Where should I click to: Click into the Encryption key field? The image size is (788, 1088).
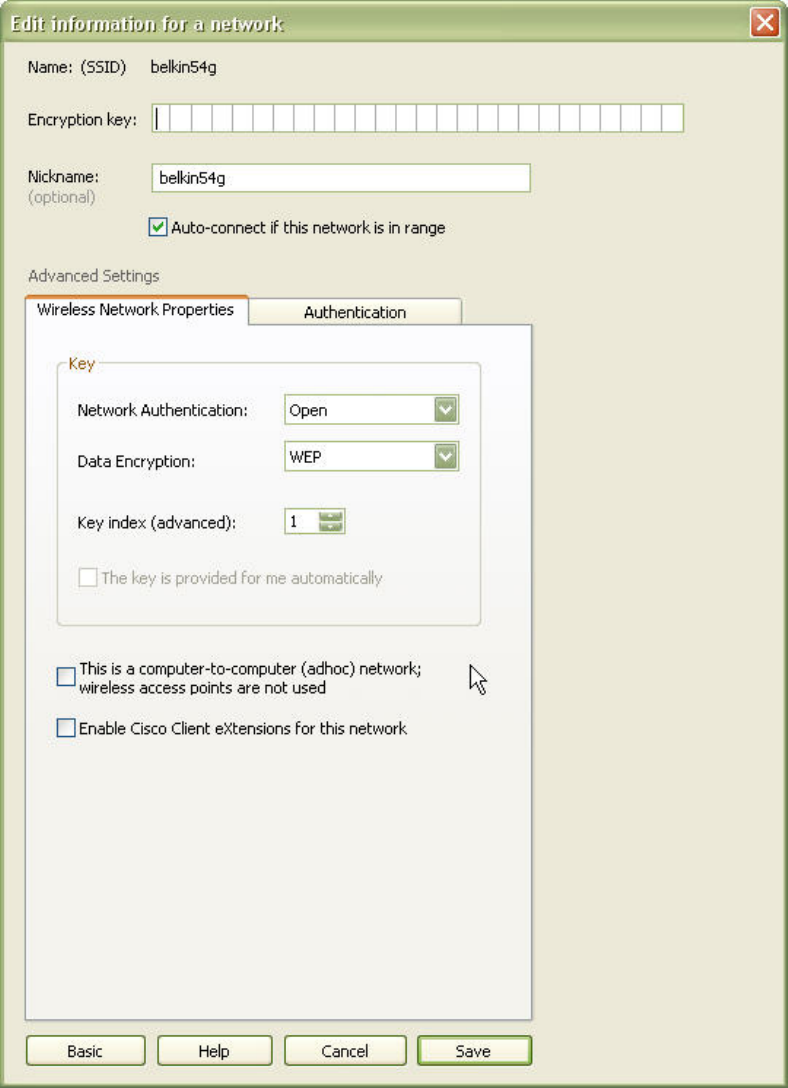coord(418,118)
